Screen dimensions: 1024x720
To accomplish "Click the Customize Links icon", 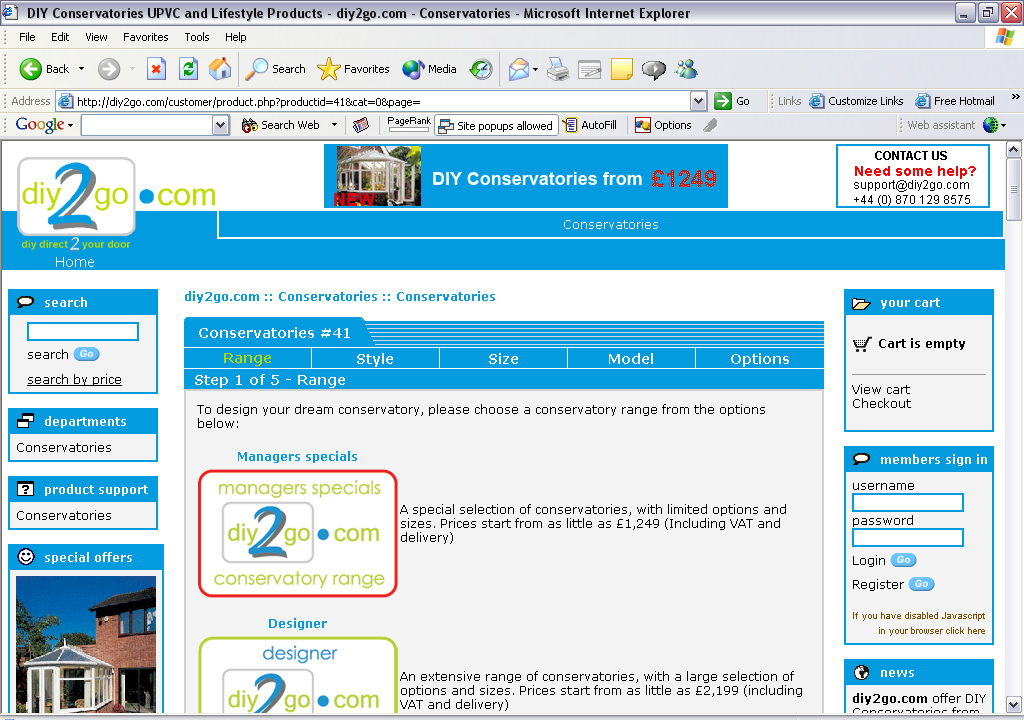I will (x=817, y=101).
